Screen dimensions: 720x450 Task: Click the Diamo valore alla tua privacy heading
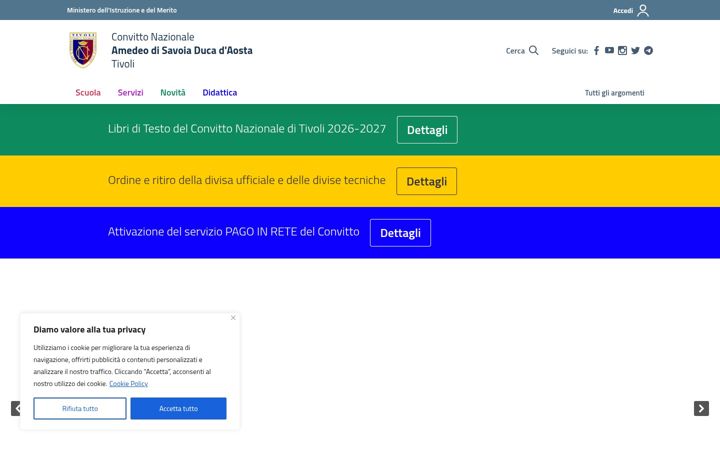click(90, 330)
